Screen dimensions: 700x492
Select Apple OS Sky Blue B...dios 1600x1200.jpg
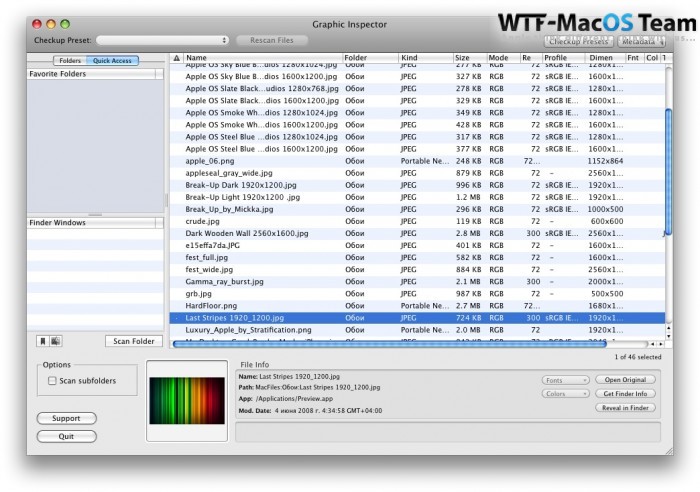(417, 77)
